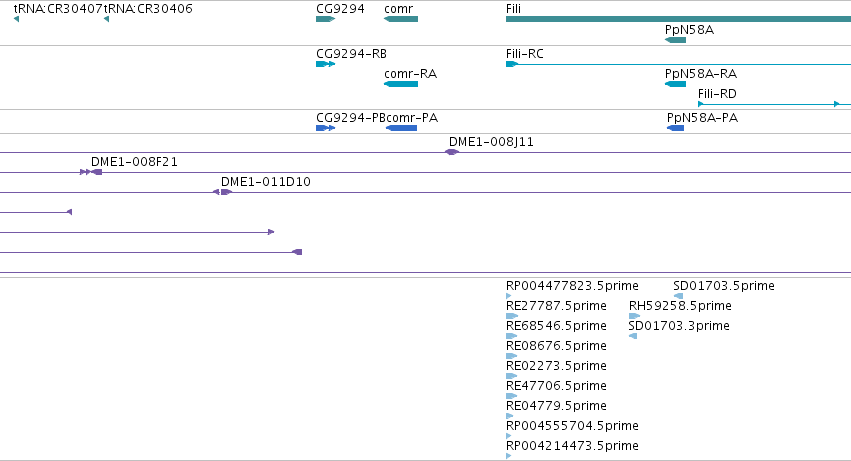Click the RP004214473.5prime EST label
Viewport: 851px width, 461px height.
point(572,446)
